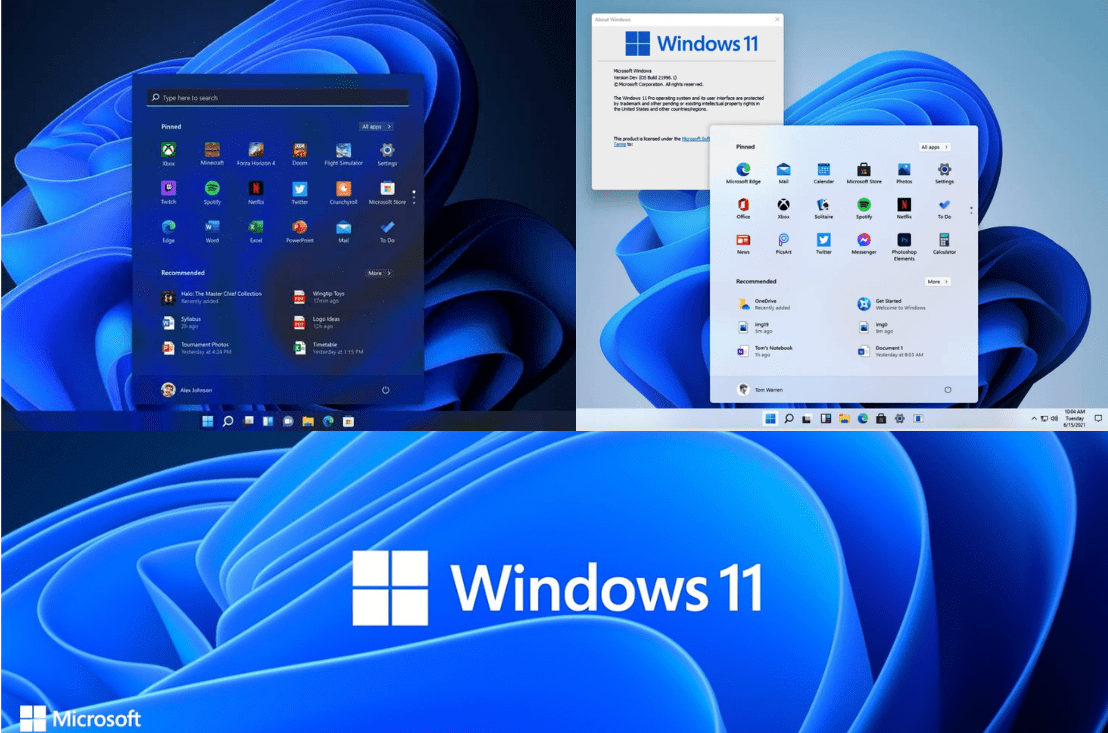Launch Flight Simulator from pinned apps
Image resolution: width=1108 pixels, height=733 pixels.
pyautogui.click(x=343, y=153)
